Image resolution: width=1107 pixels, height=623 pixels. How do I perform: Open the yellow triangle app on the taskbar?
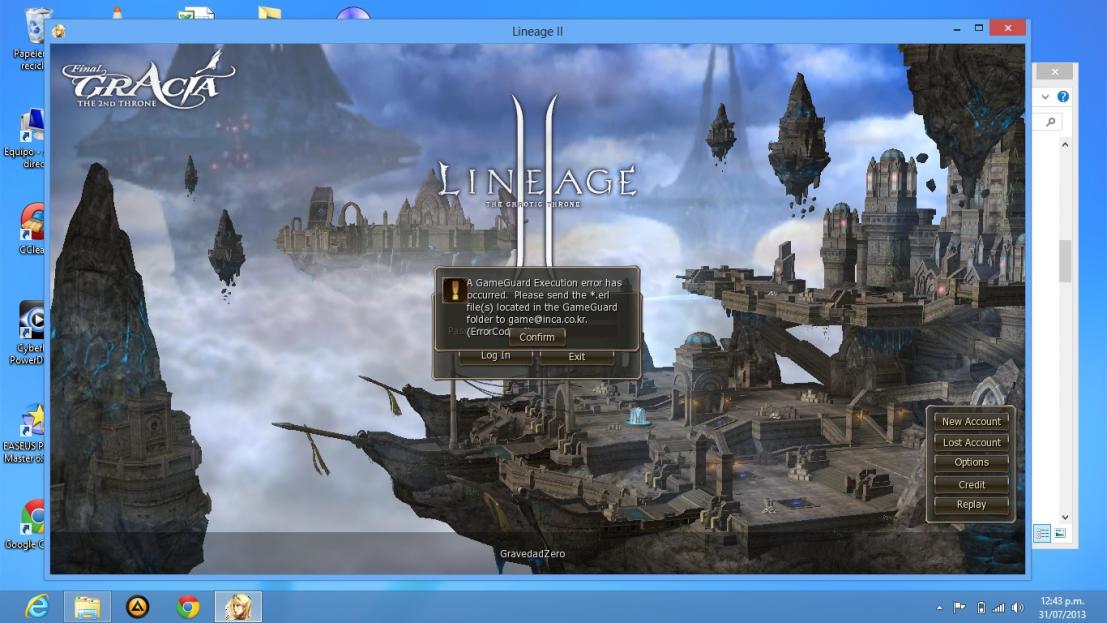pyautogui.click(x=138, y=607)
